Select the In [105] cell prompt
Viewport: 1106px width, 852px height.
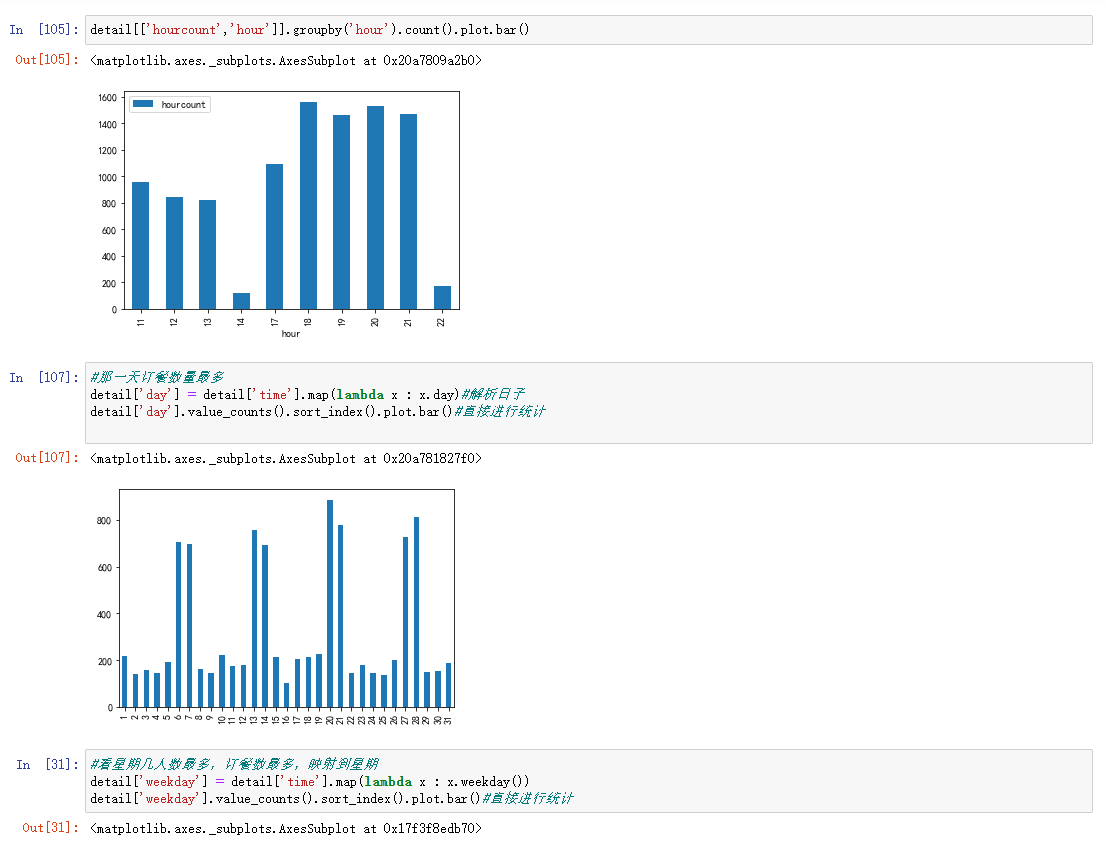[x=44, y=30]
